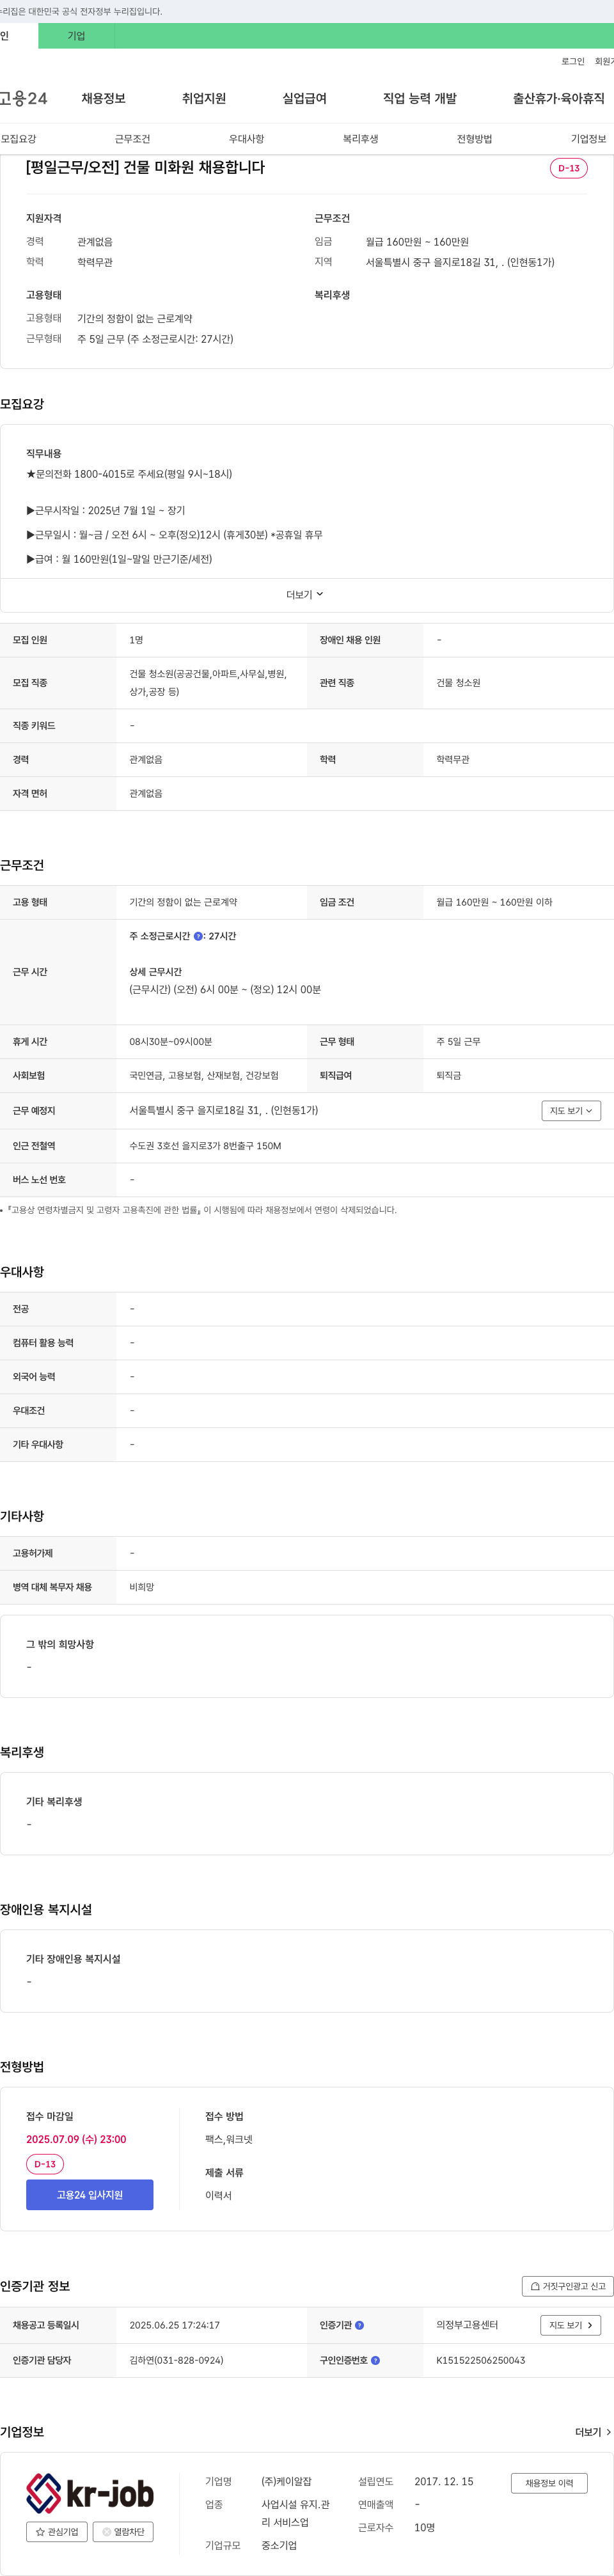Viewport: 614px width, 2576px height.
Task: Open the 채용정보 menu
Action: click(103, 98)
